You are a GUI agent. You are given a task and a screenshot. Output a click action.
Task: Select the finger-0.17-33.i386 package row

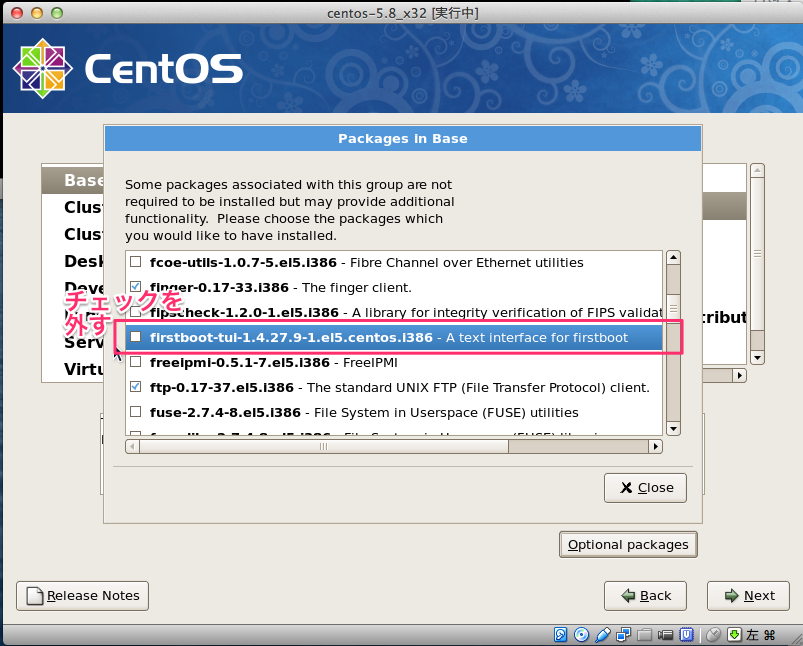click(394, 287)
